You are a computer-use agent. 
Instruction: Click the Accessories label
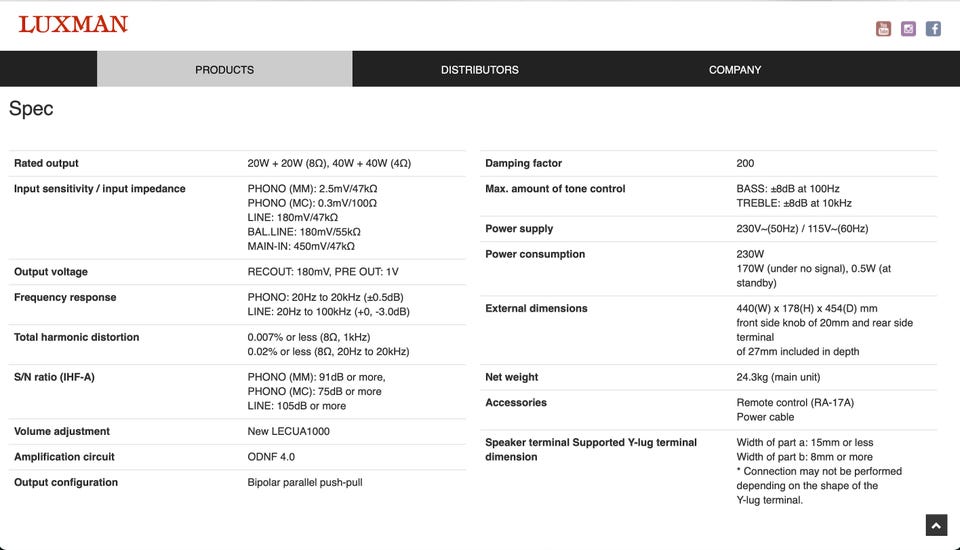point(516,403)
